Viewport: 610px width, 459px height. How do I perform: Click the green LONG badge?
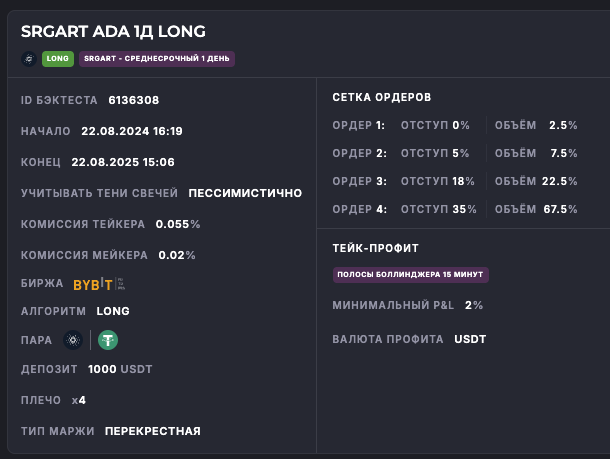point(57,59)
